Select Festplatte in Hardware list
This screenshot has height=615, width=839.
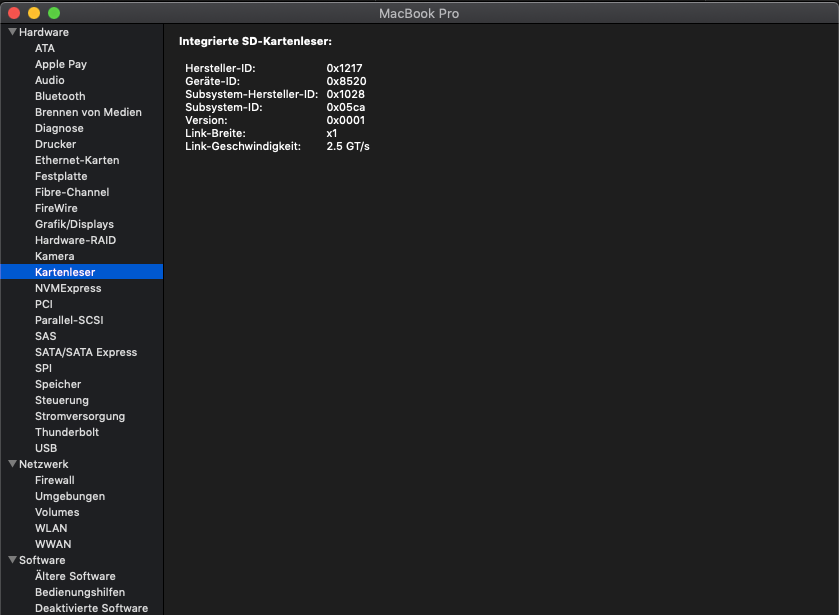[x=61, y=176]
